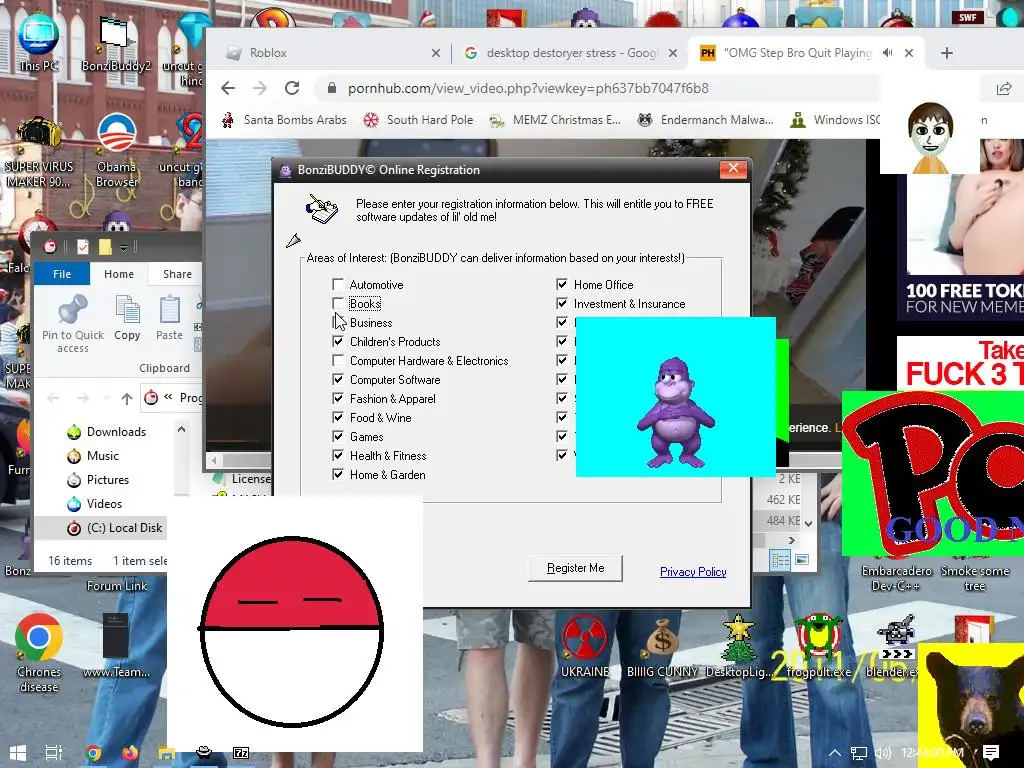
Task: Click the share icon in address bar
Action: (x=1004, y=88)
